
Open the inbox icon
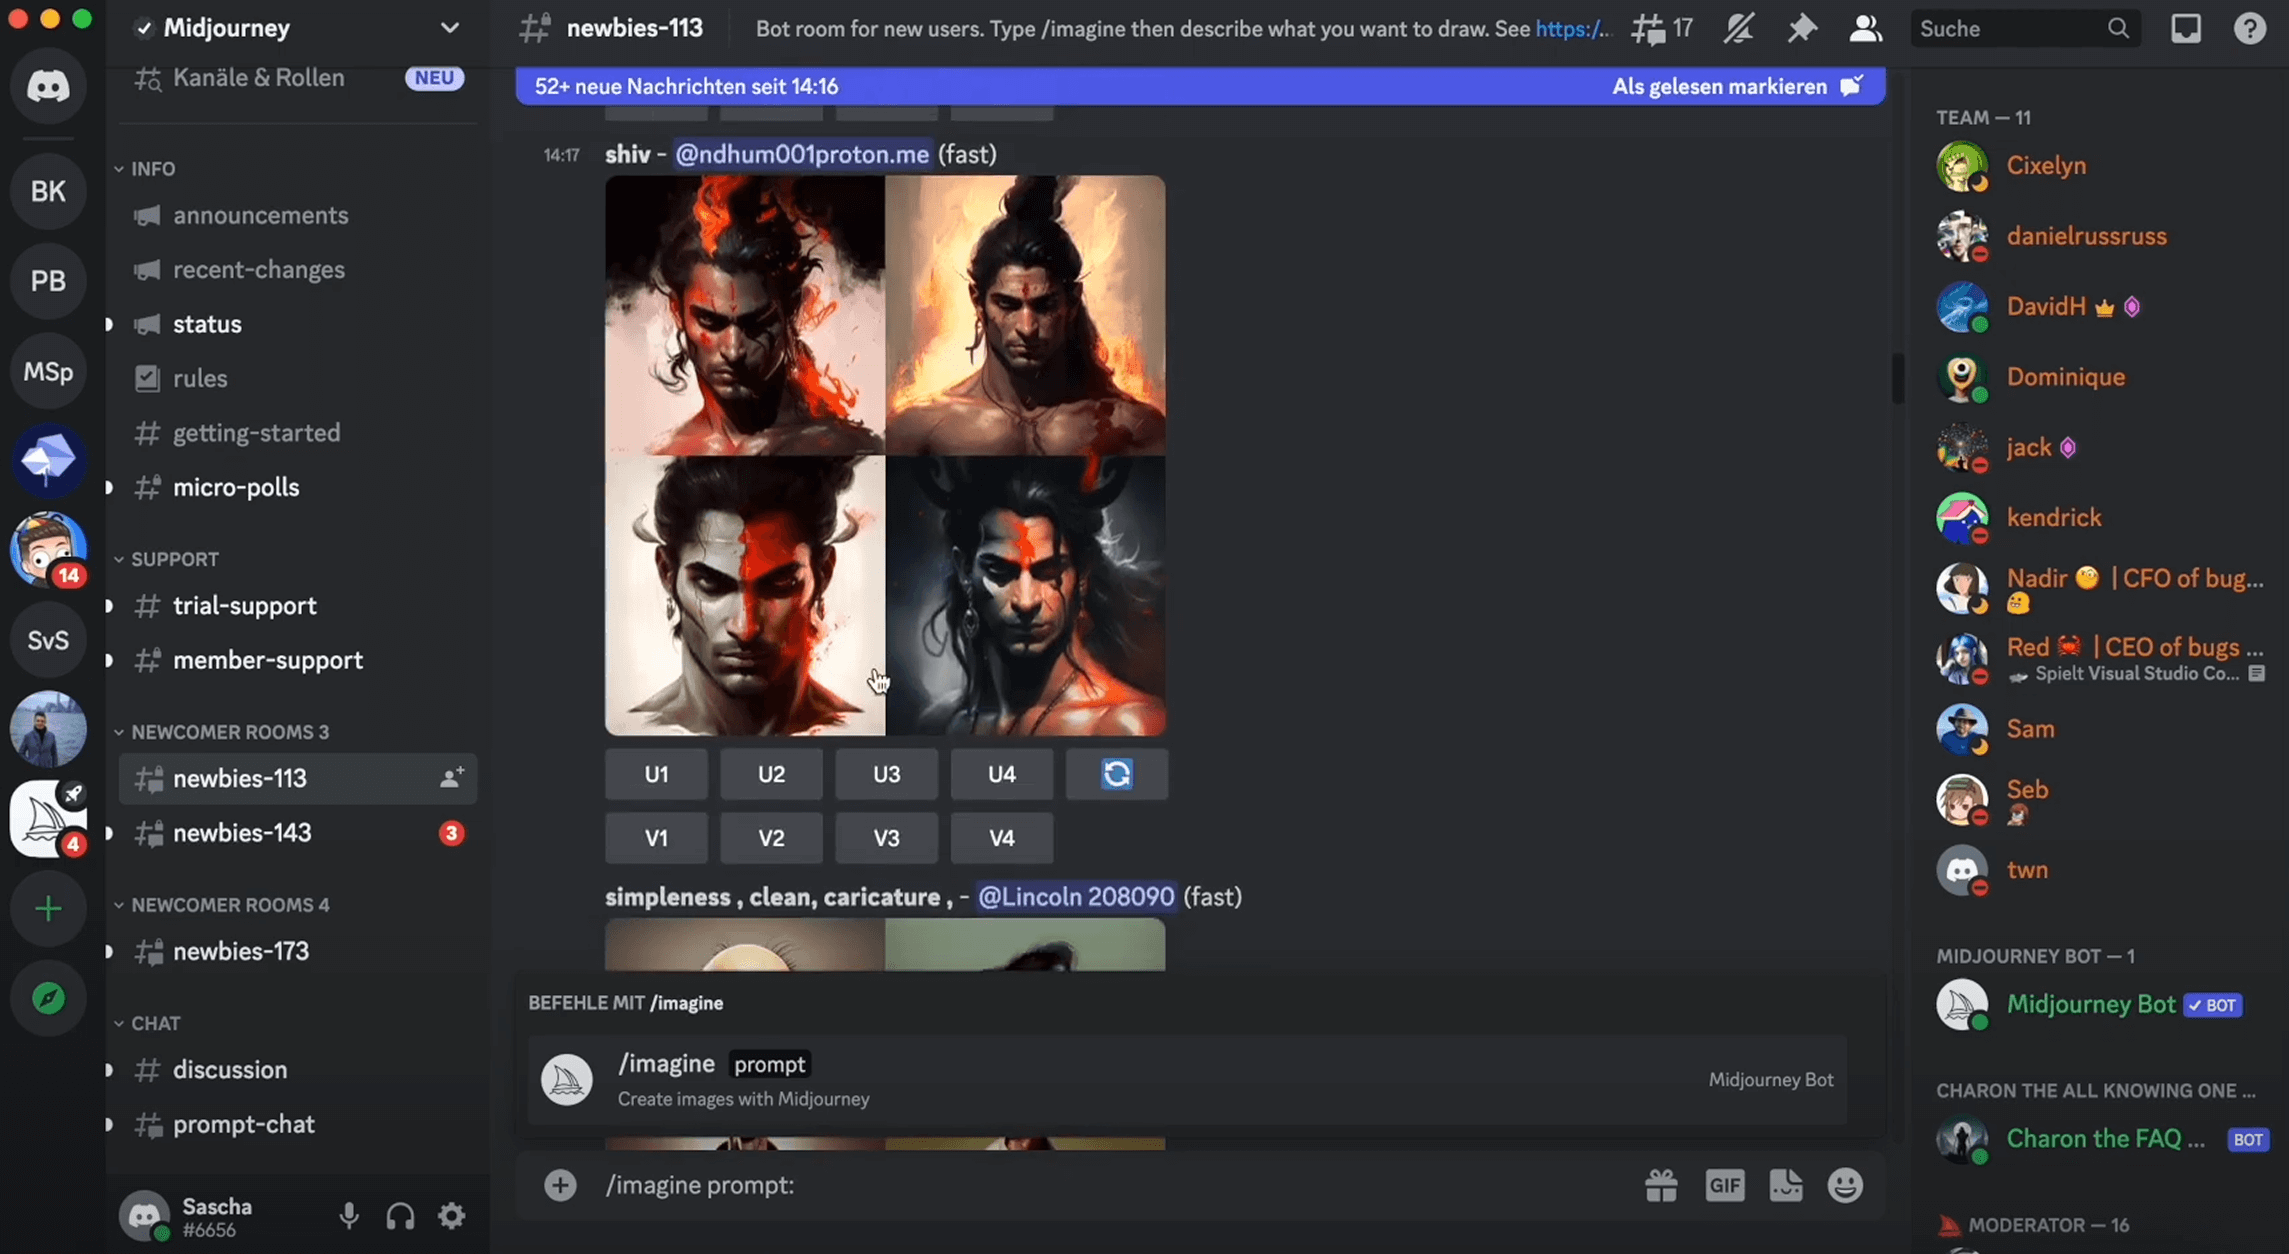[2186, 28]
